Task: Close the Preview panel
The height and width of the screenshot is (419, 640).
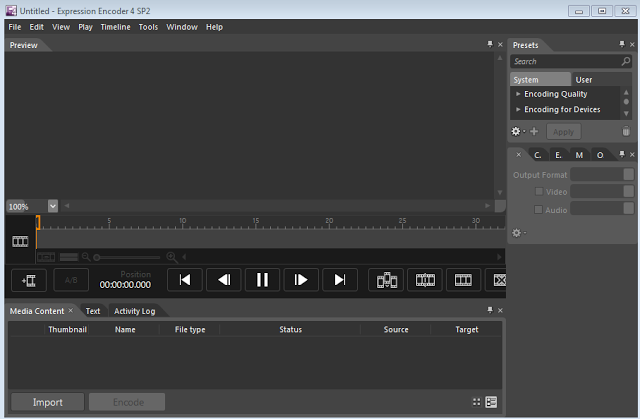Action: click(x=500, y=44)
